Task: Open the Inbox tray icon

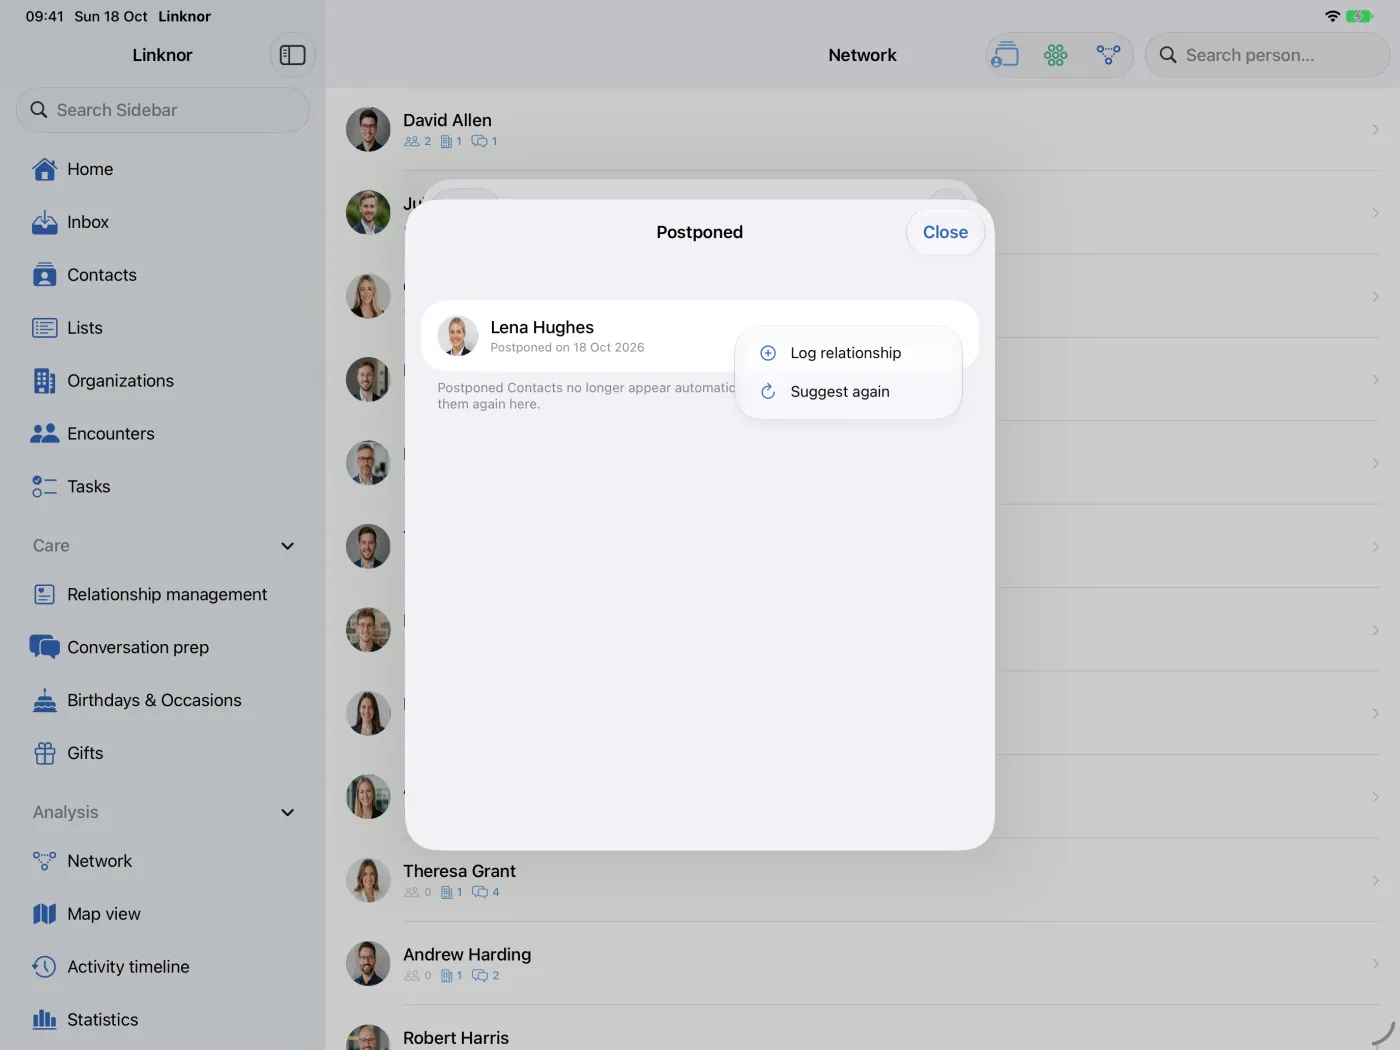Action: click(45, 222)
